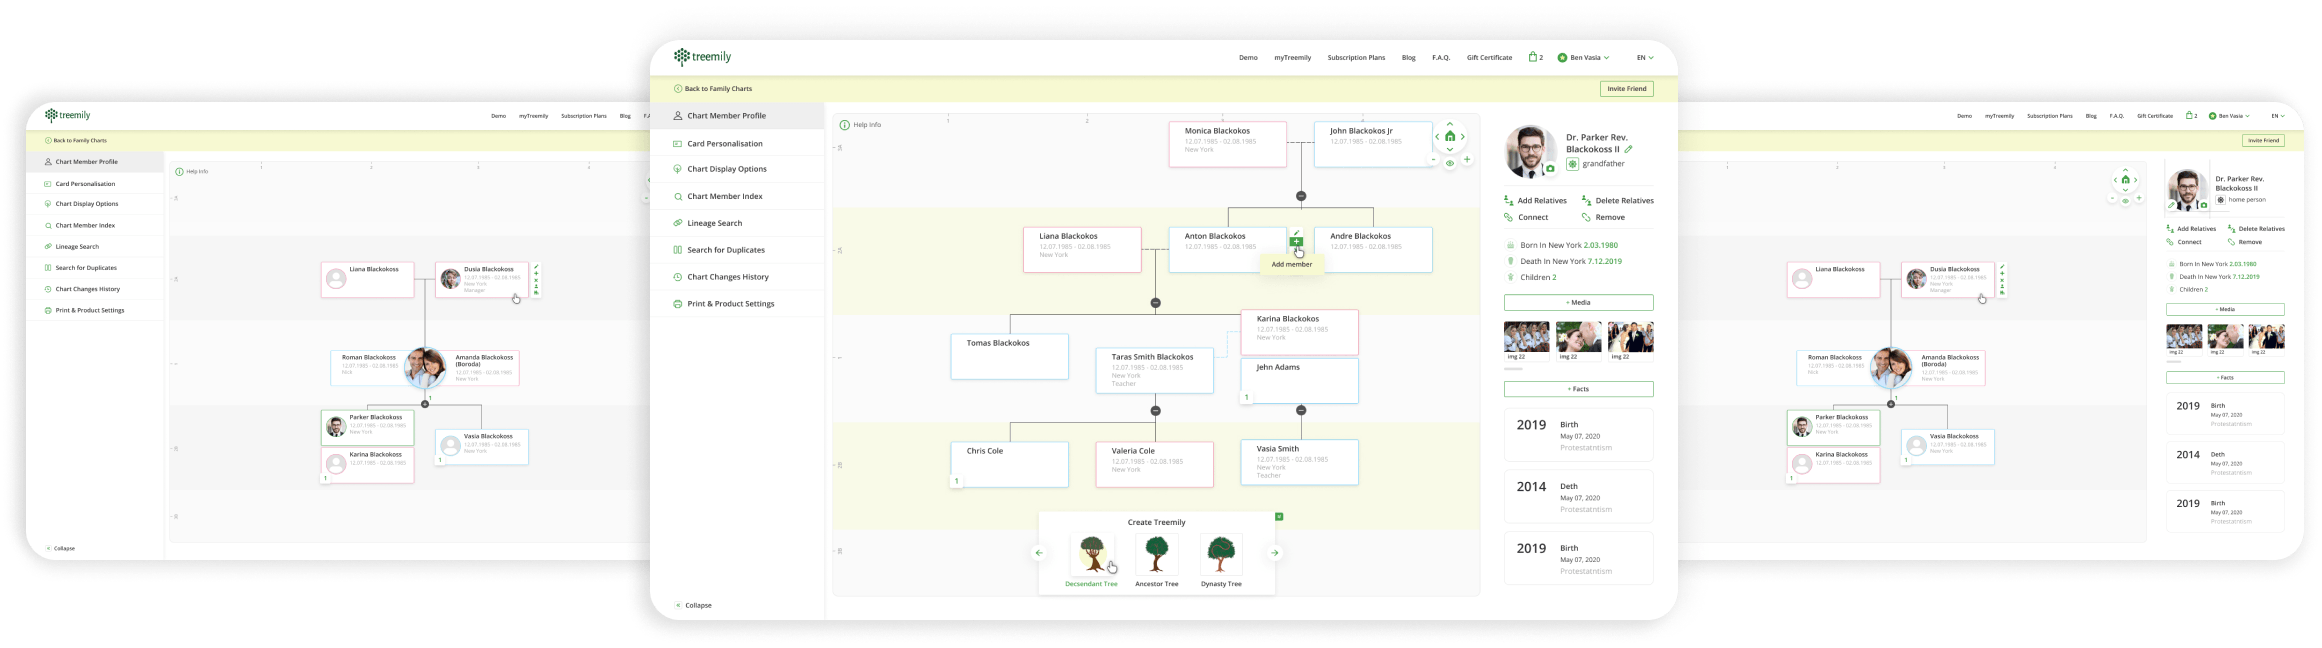This screenshot has width=2322, height=648.
Task: Click edit pencil on Anton Blackokos card
Action: (x=1297, y=232)
